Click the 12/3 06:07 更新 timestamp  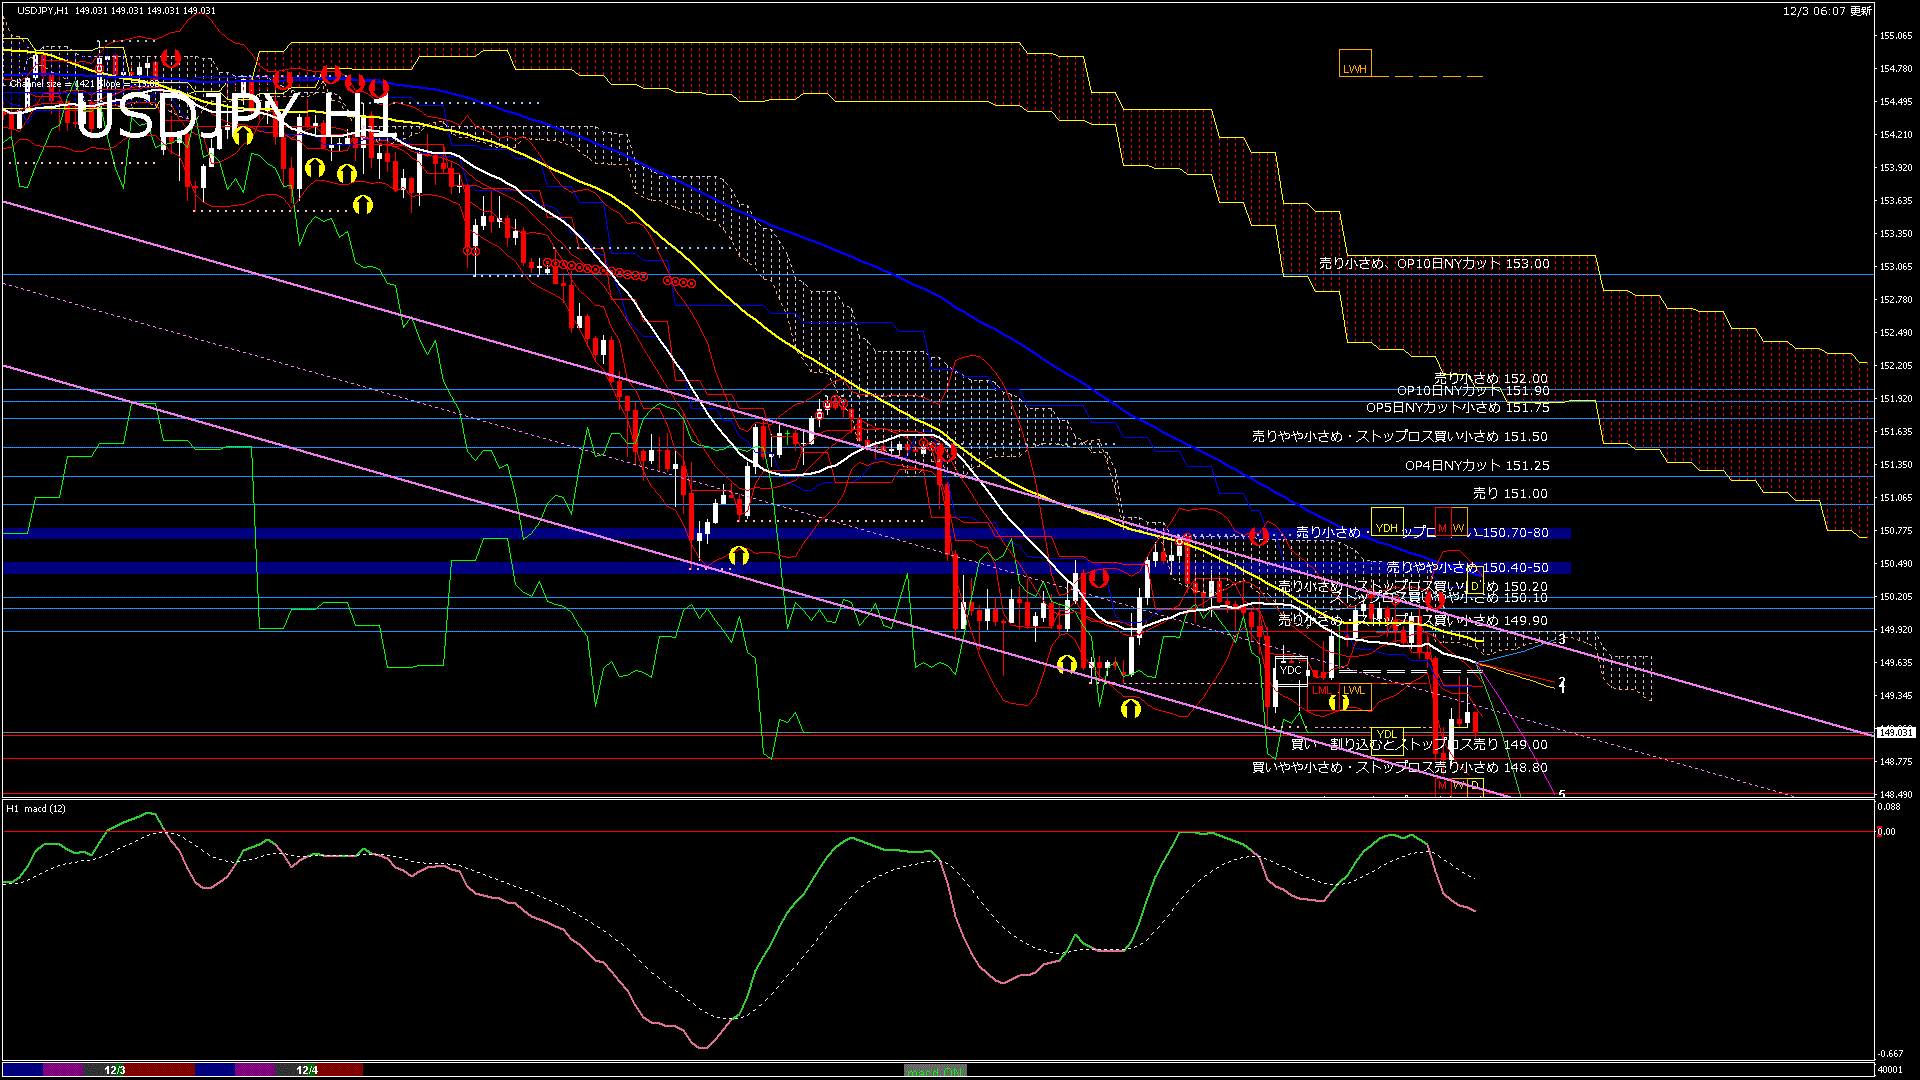pyautogui.click(x=1827, y=11)
